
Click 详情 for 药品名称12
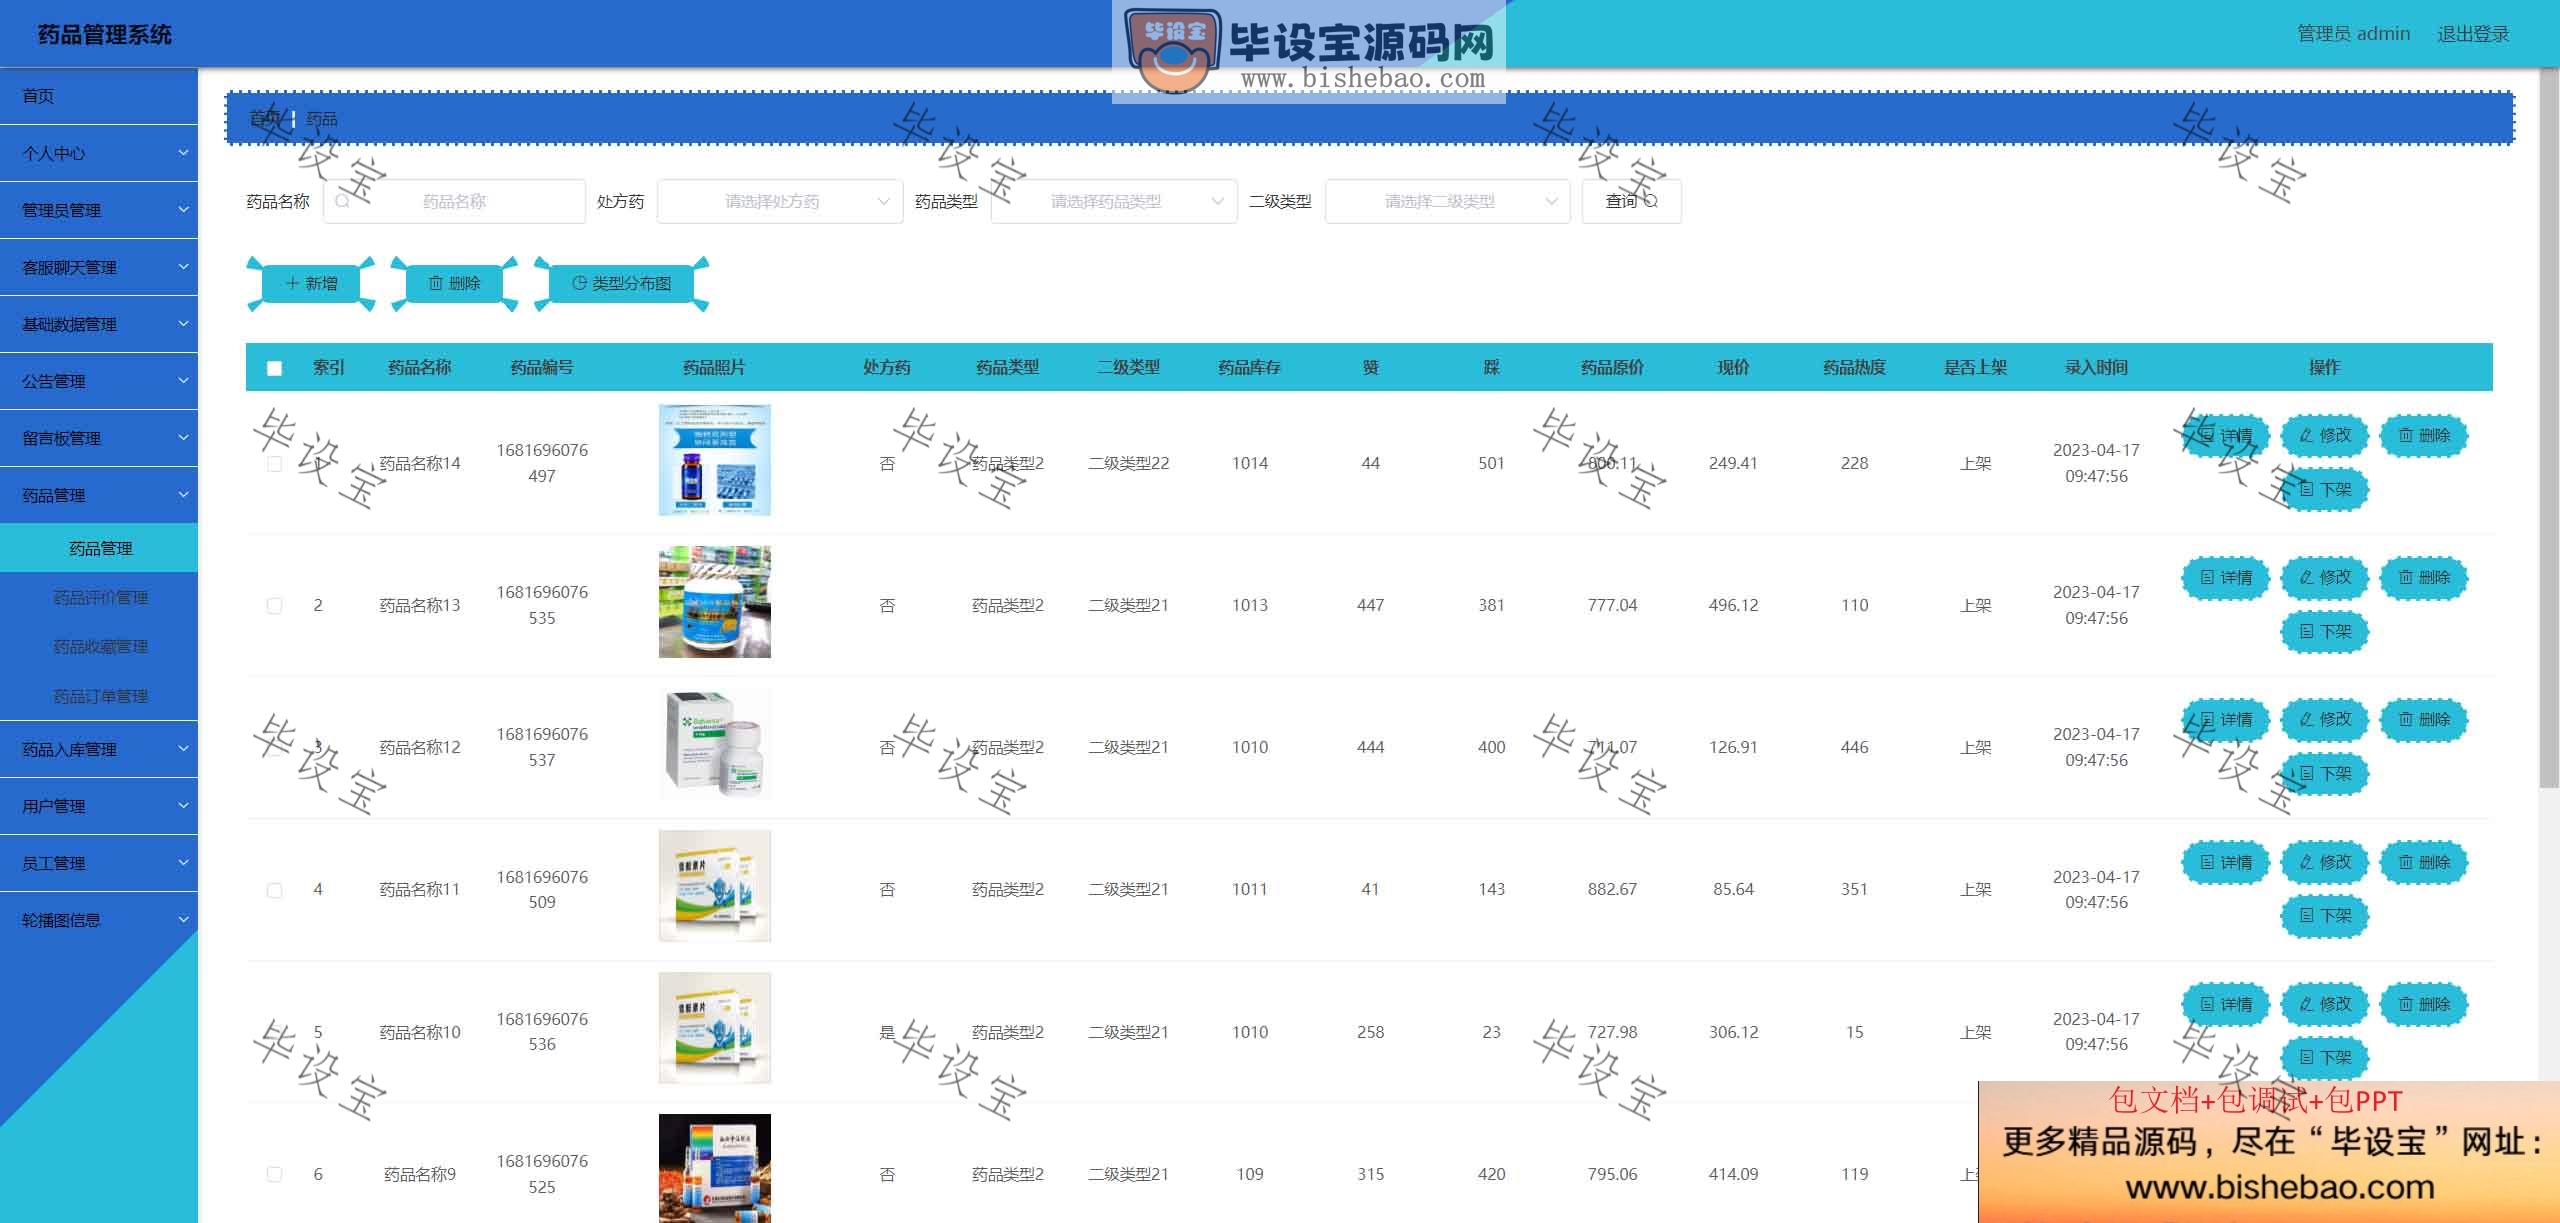coord(2225,720)
